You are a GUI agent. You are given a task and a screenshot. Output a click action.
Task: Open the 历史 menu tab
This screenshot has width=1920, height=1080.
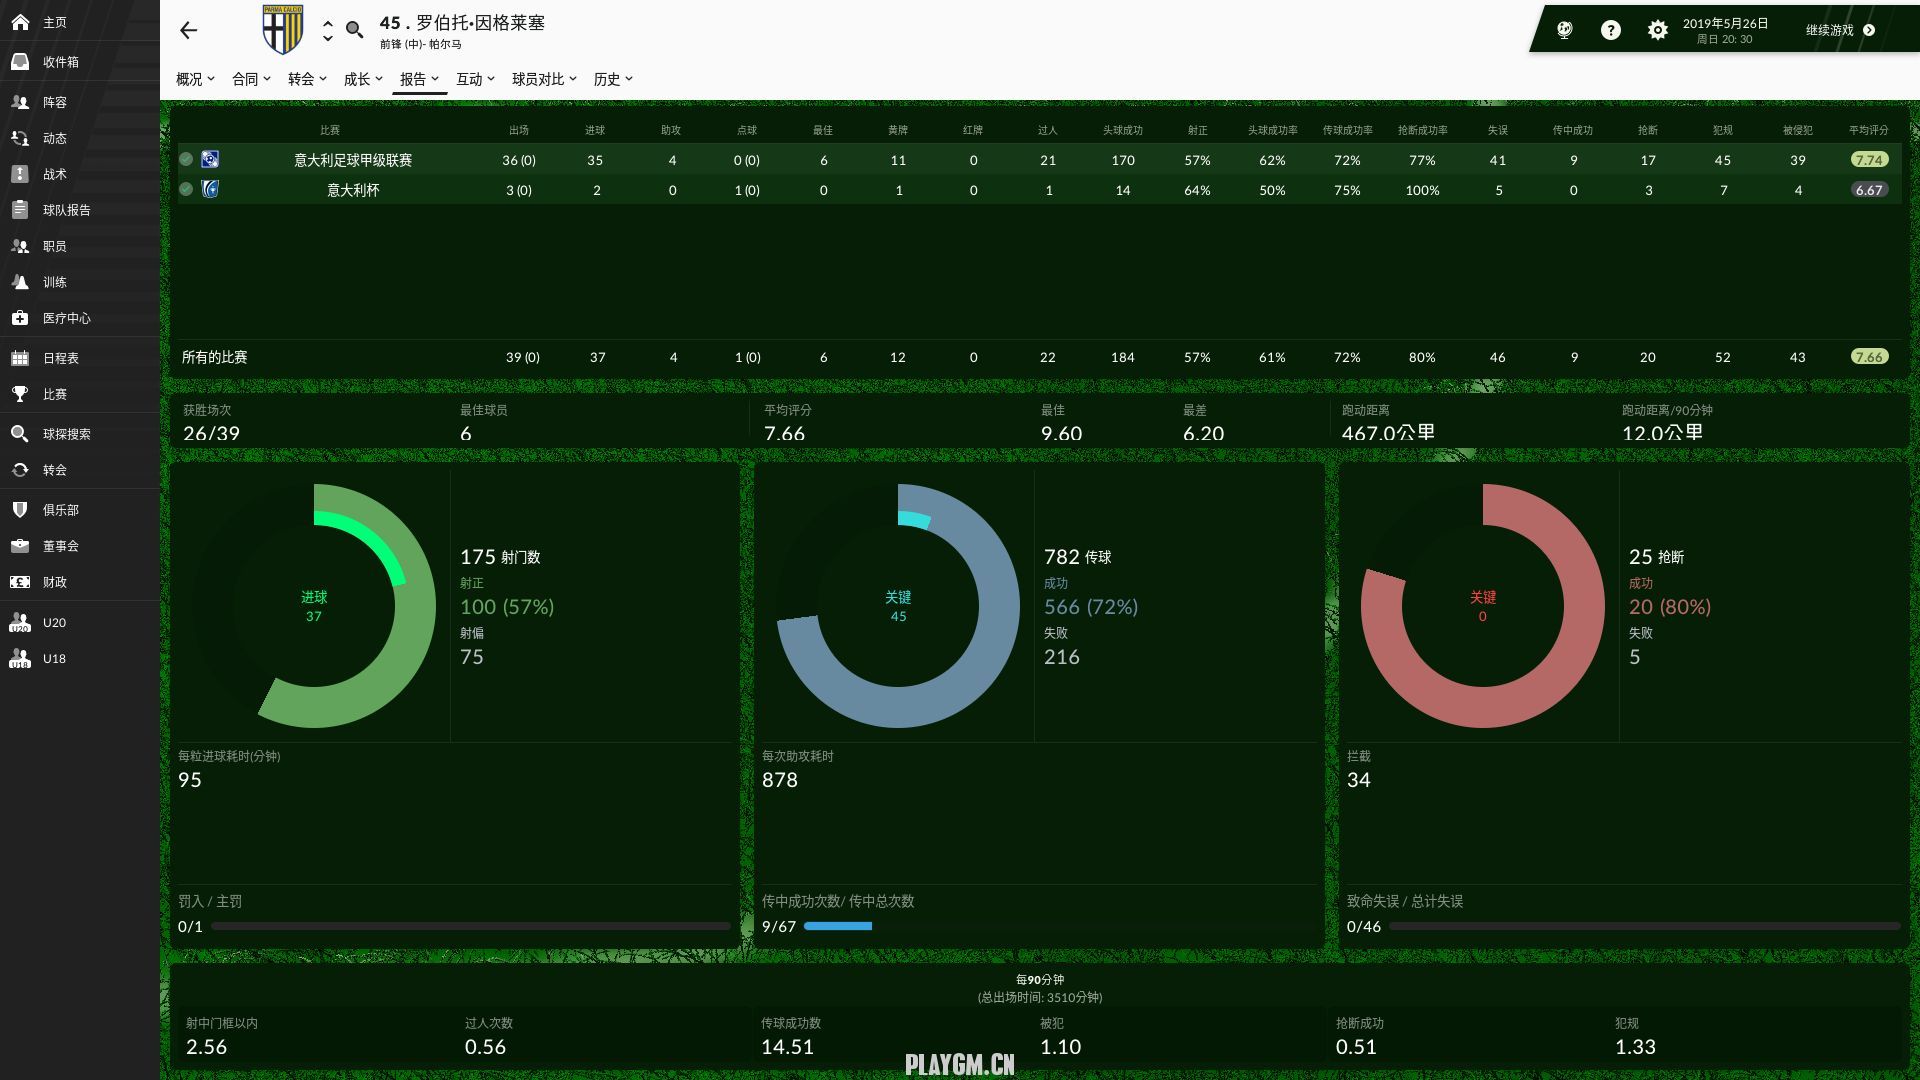pos(612,79)
